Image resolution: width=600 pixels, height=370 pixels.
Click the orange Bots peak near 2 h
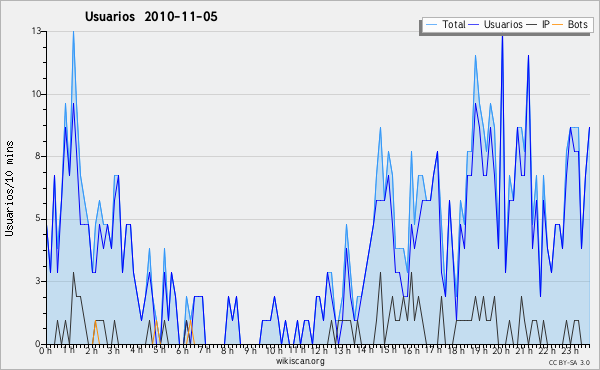coord(95,321)
